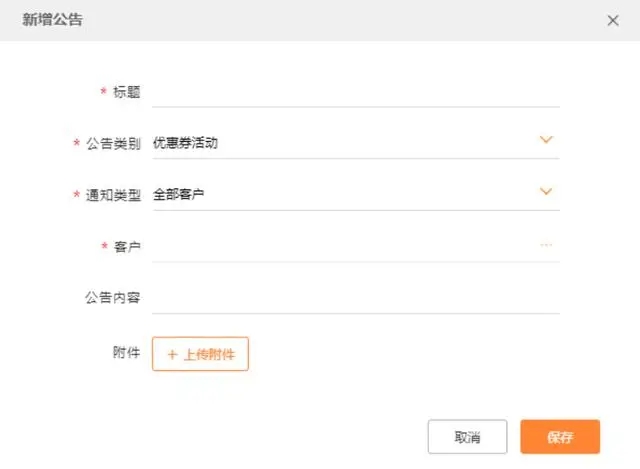Click the 公告类别 field label
640x469 pixels.
point(113,144)
